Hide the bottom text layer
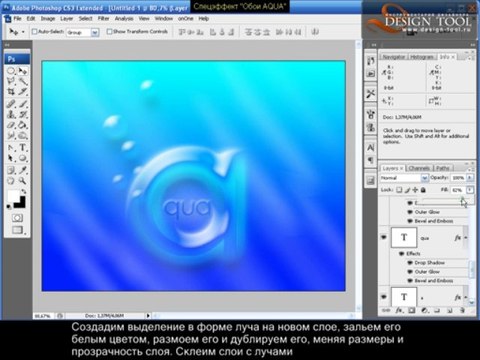 384,296
